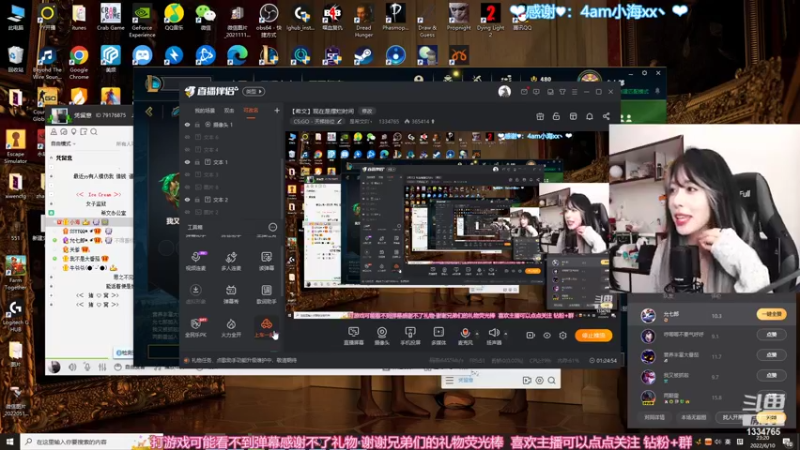Click the search icon in small bottom window

[x=552, y=380]
